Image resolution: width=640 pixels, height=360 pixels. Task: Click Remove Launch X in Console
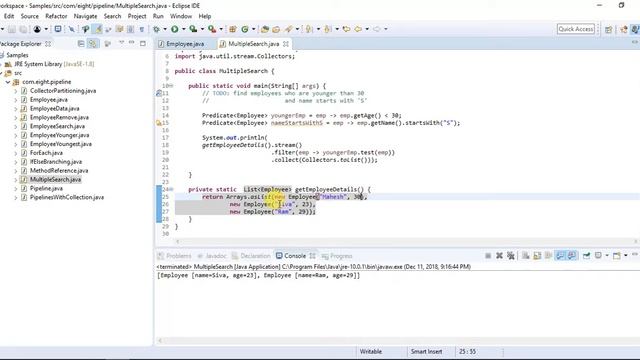coord(499,256)
